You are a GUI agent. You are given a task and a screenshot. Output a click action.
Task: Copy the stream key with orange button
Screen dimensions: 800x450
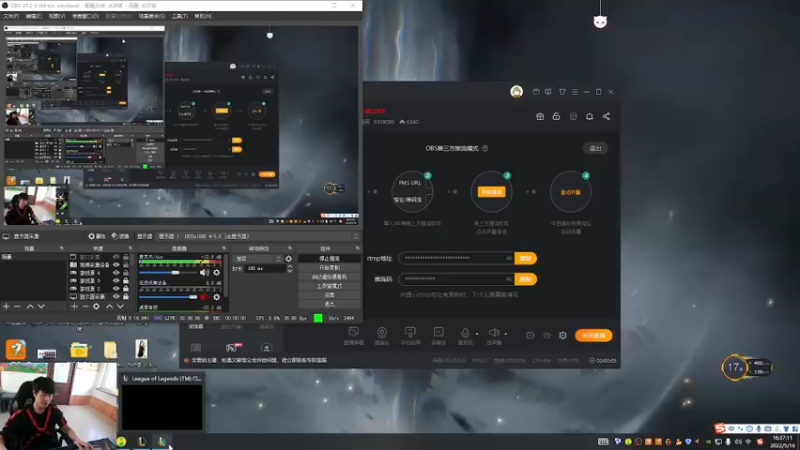(526, 279)
